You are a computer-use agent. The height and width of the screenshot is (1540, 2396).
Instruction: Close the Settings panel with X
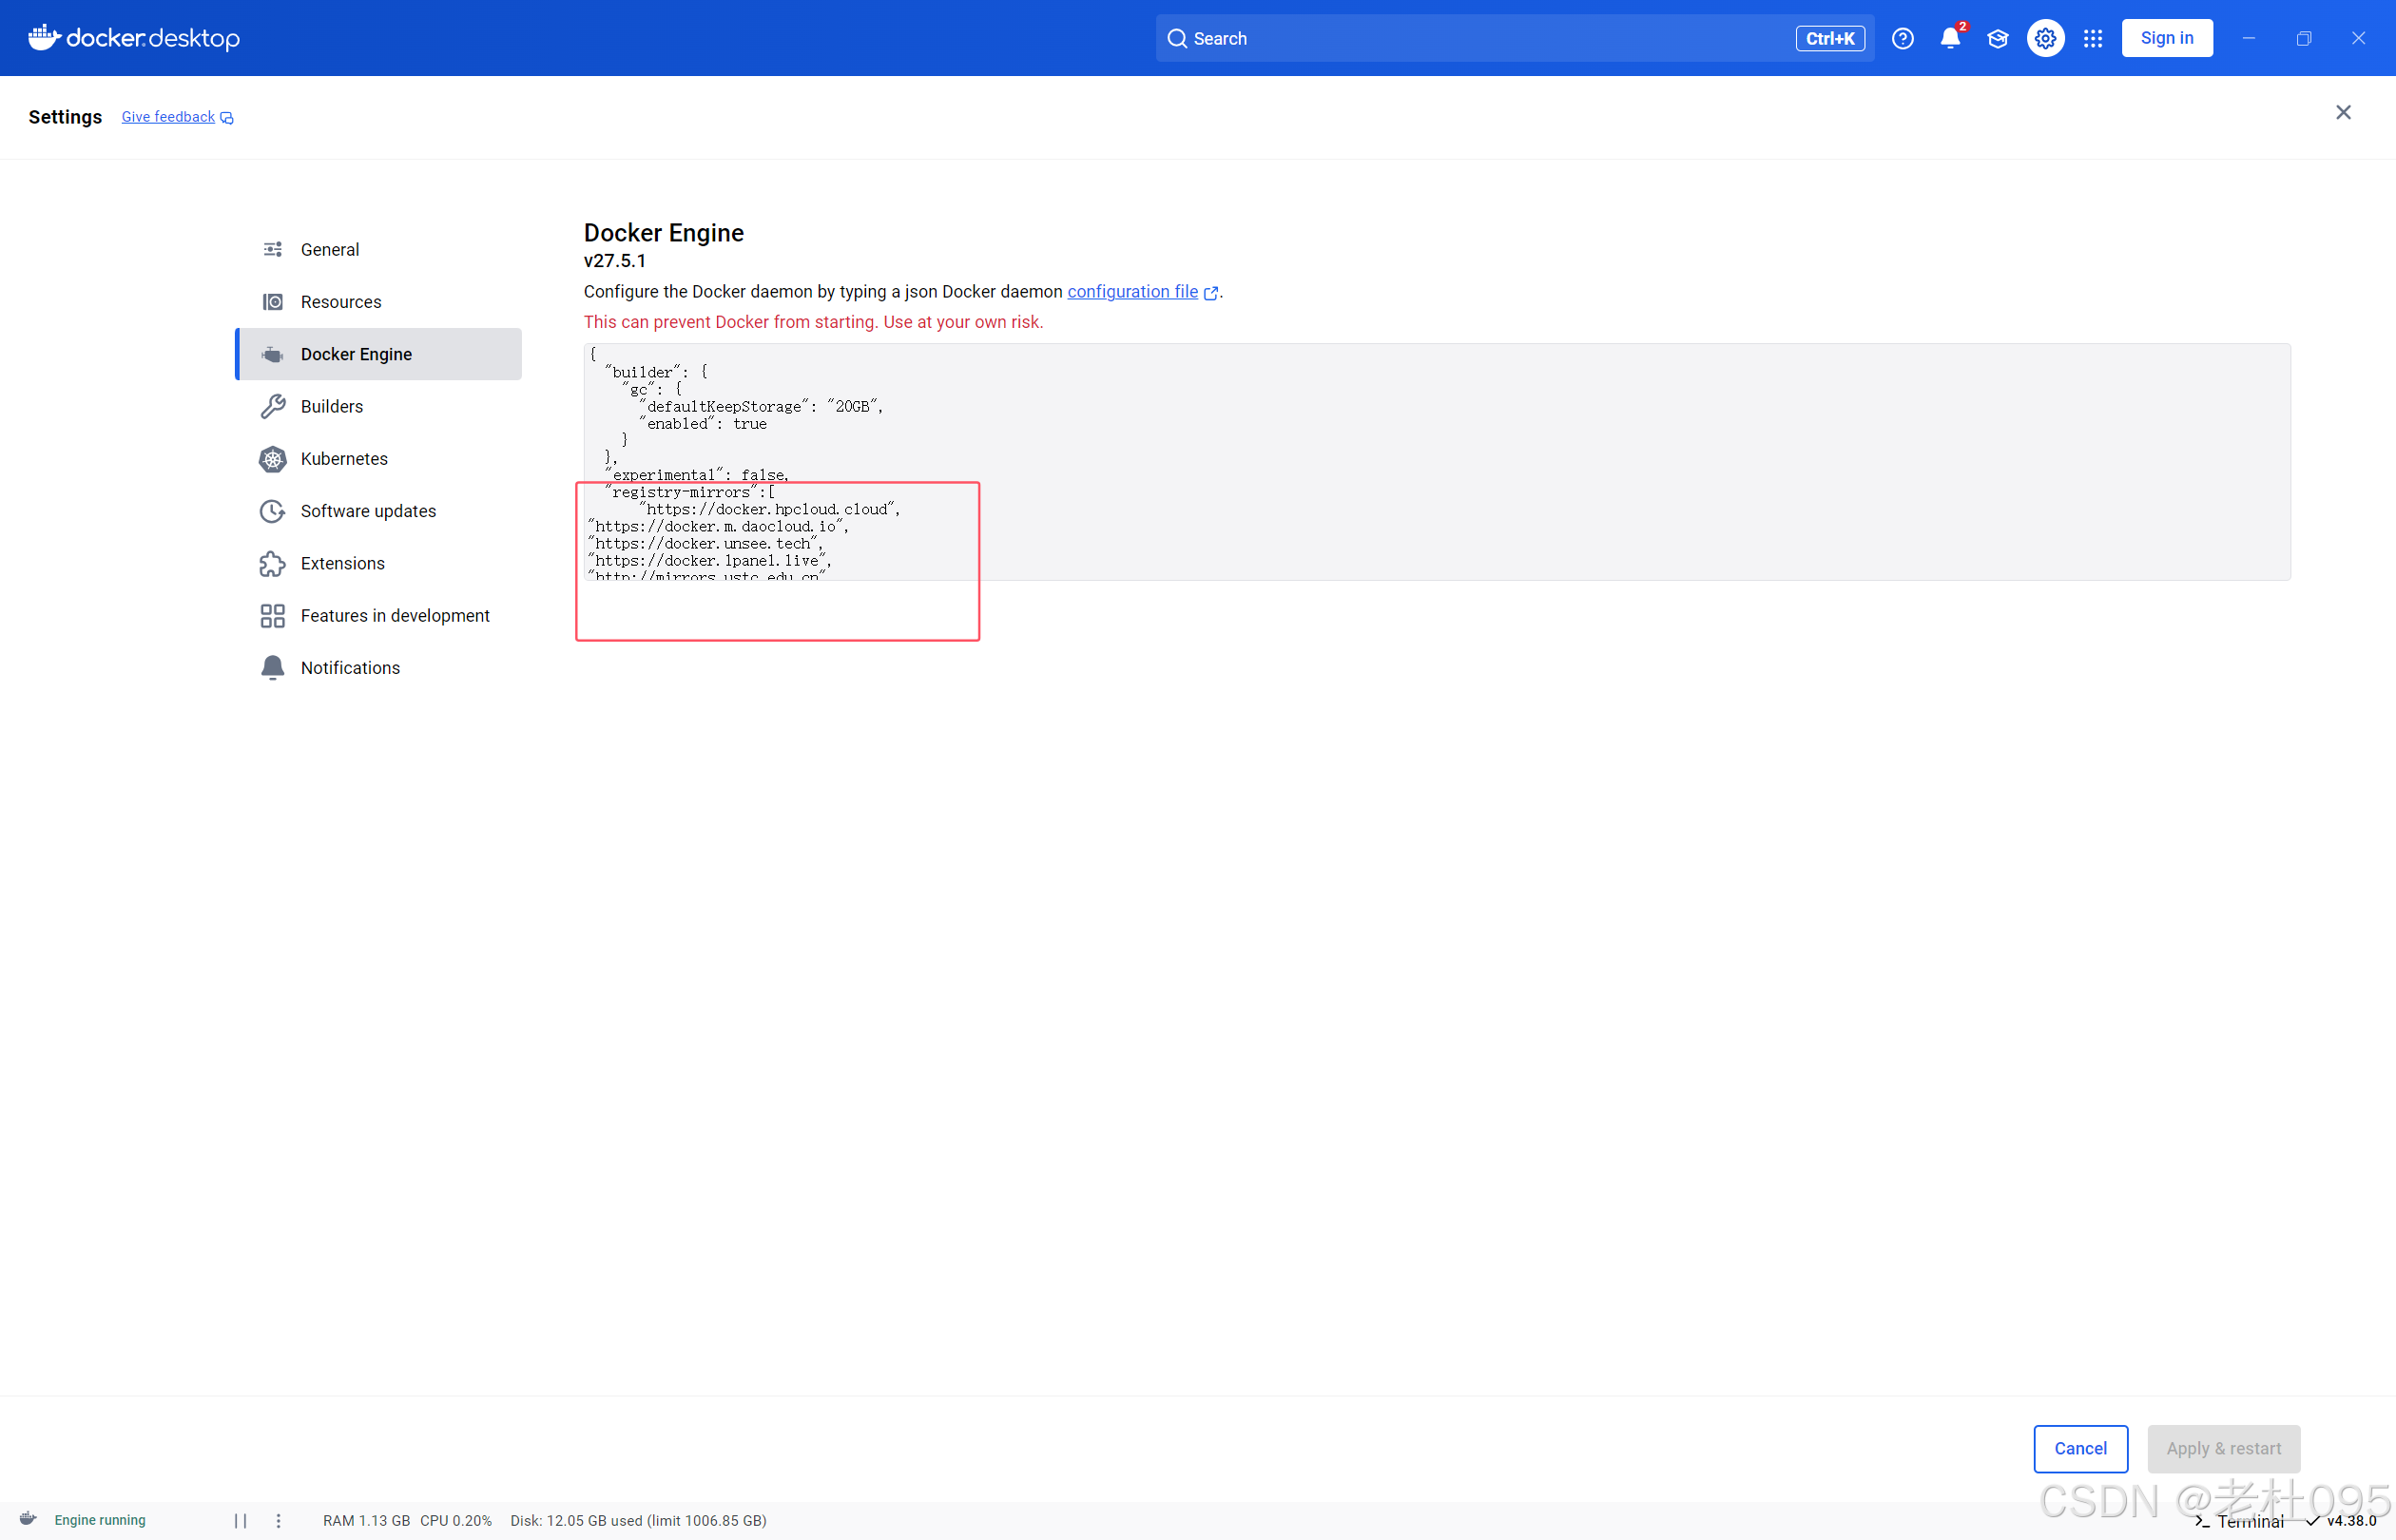pos(2342,112)
